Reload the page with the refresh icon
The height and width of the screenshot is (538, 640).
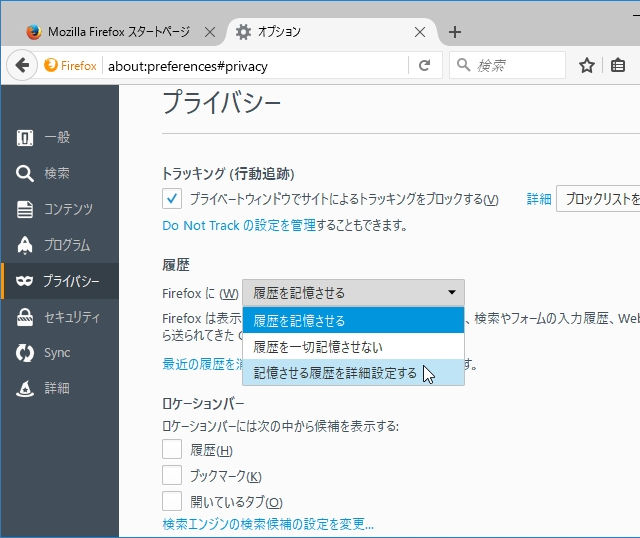(424, 65)
